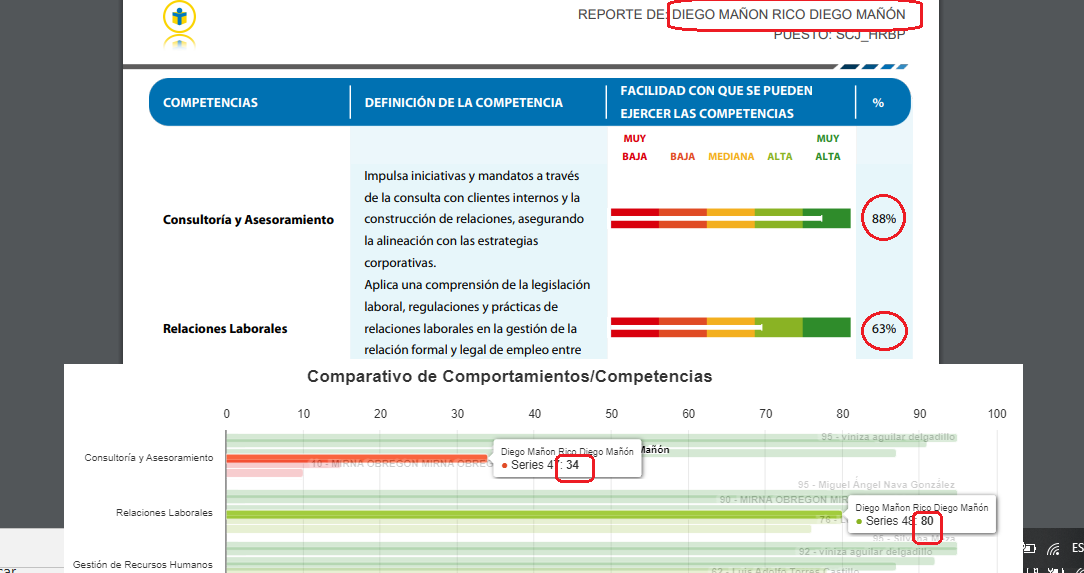Click Relaciones Laborales color gauge in table

click(x=730, y=328)
